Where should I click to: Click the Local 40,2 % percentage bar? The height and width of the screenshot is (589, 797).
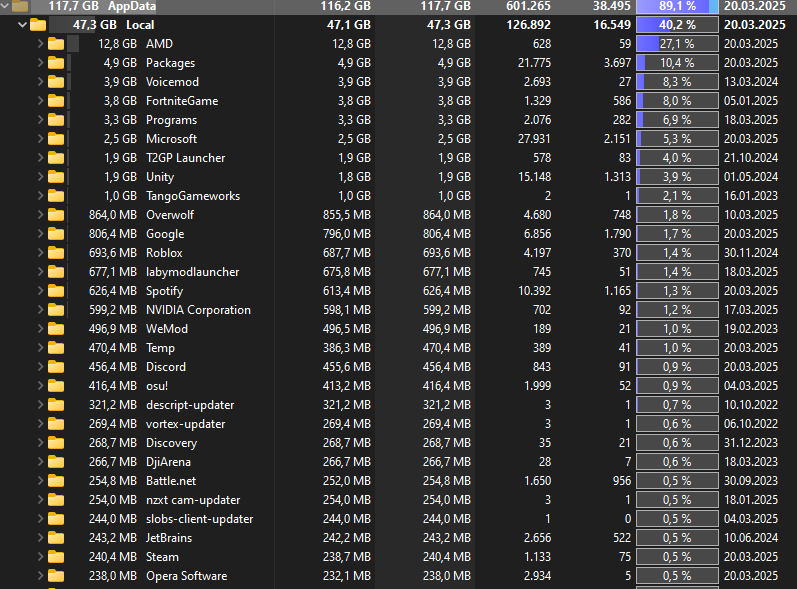point(677,25)
